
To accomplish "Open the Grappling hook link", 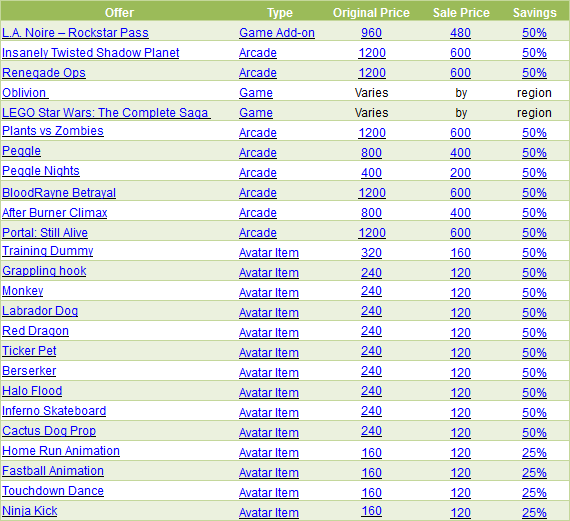I will [x=44, y=271].
